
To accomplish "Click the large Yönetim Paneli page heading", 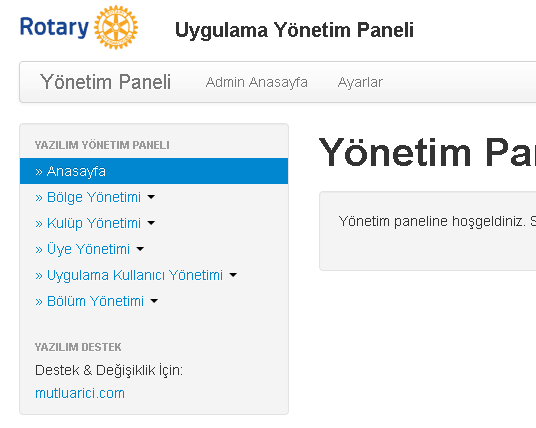I will coord(427,152).
